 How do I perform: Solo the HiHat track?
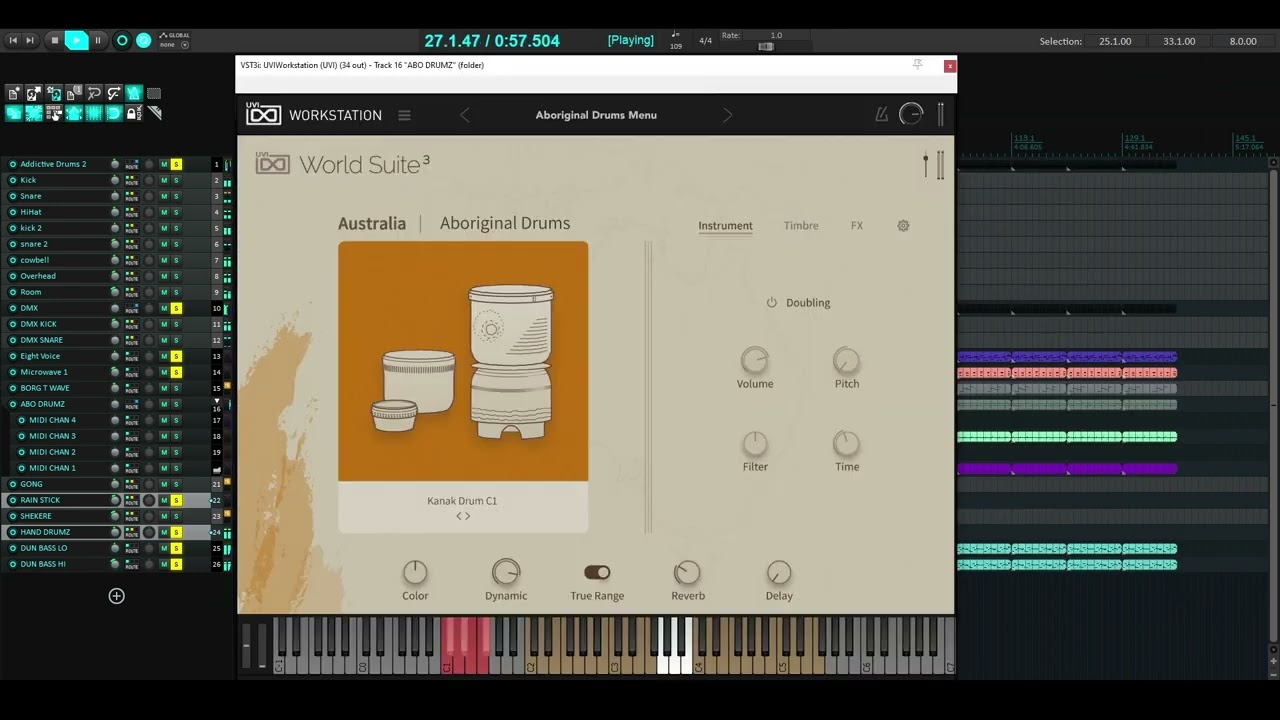[176, 212]
